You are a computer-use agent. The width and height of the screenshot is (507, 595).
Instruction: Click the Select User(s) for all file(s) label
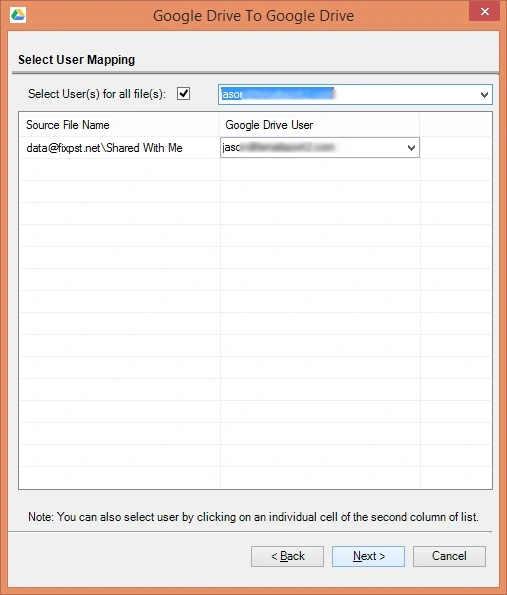[x=97, y=94]
